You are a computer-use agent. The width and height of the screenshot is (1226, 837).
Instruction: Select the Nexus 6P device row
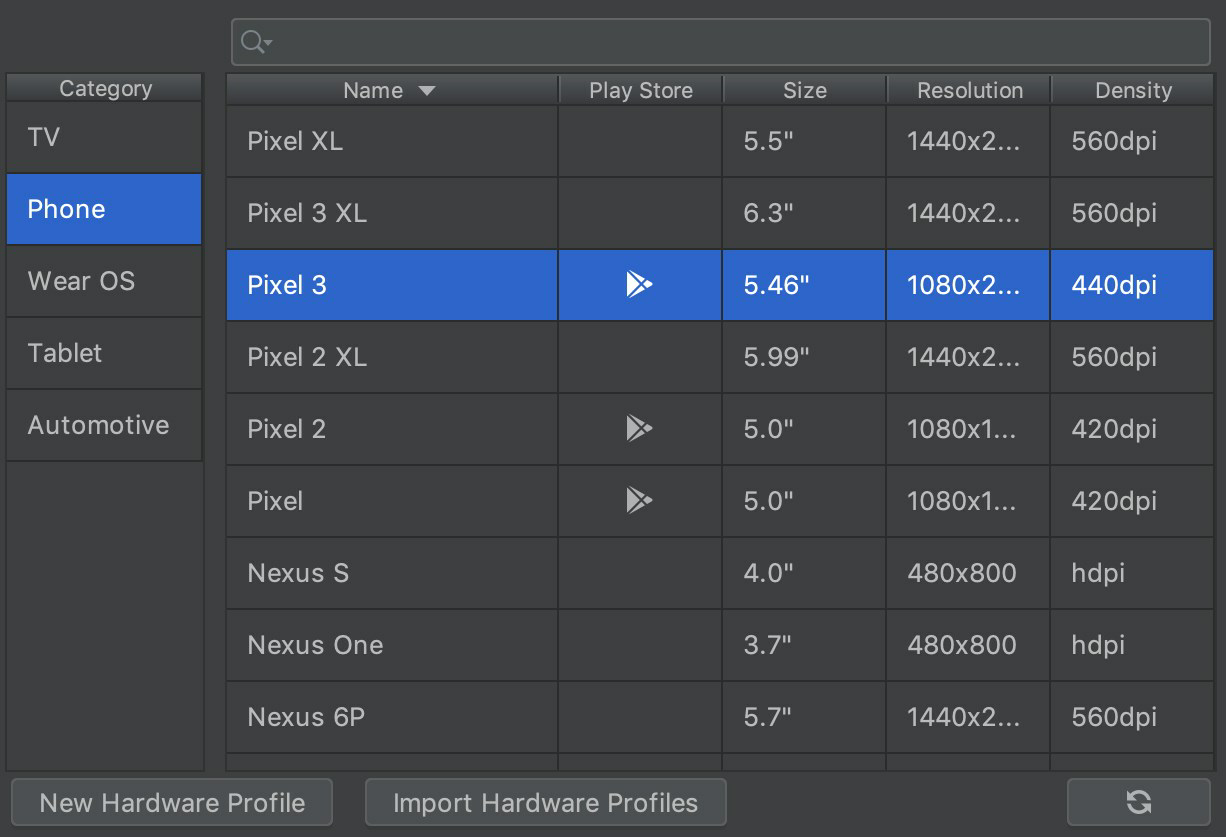720,717
